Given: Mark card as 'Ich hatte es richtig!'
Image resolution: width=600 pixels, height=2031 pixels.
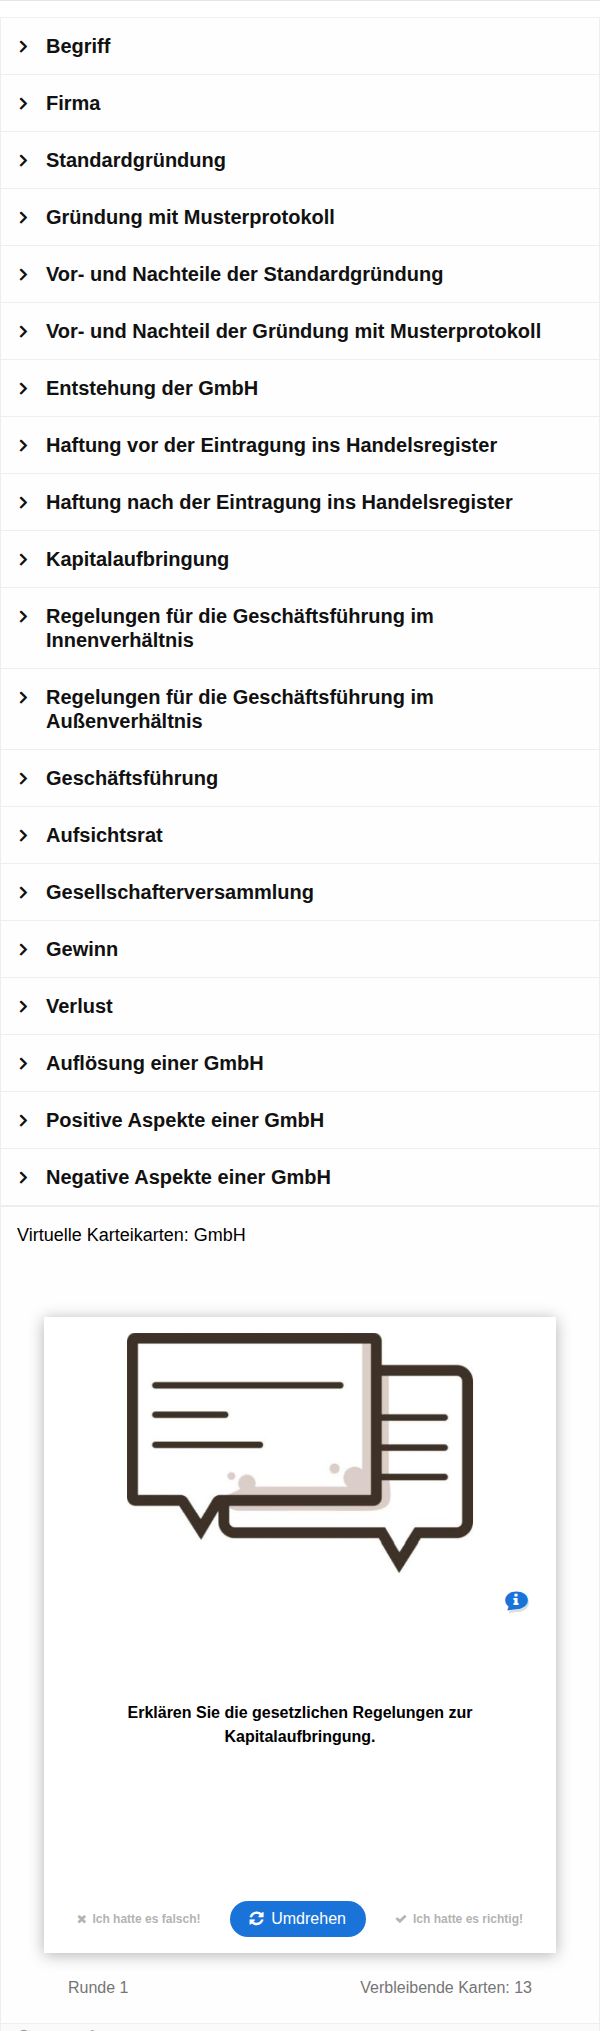Looking at the screenshot, I should point(459,1918).
